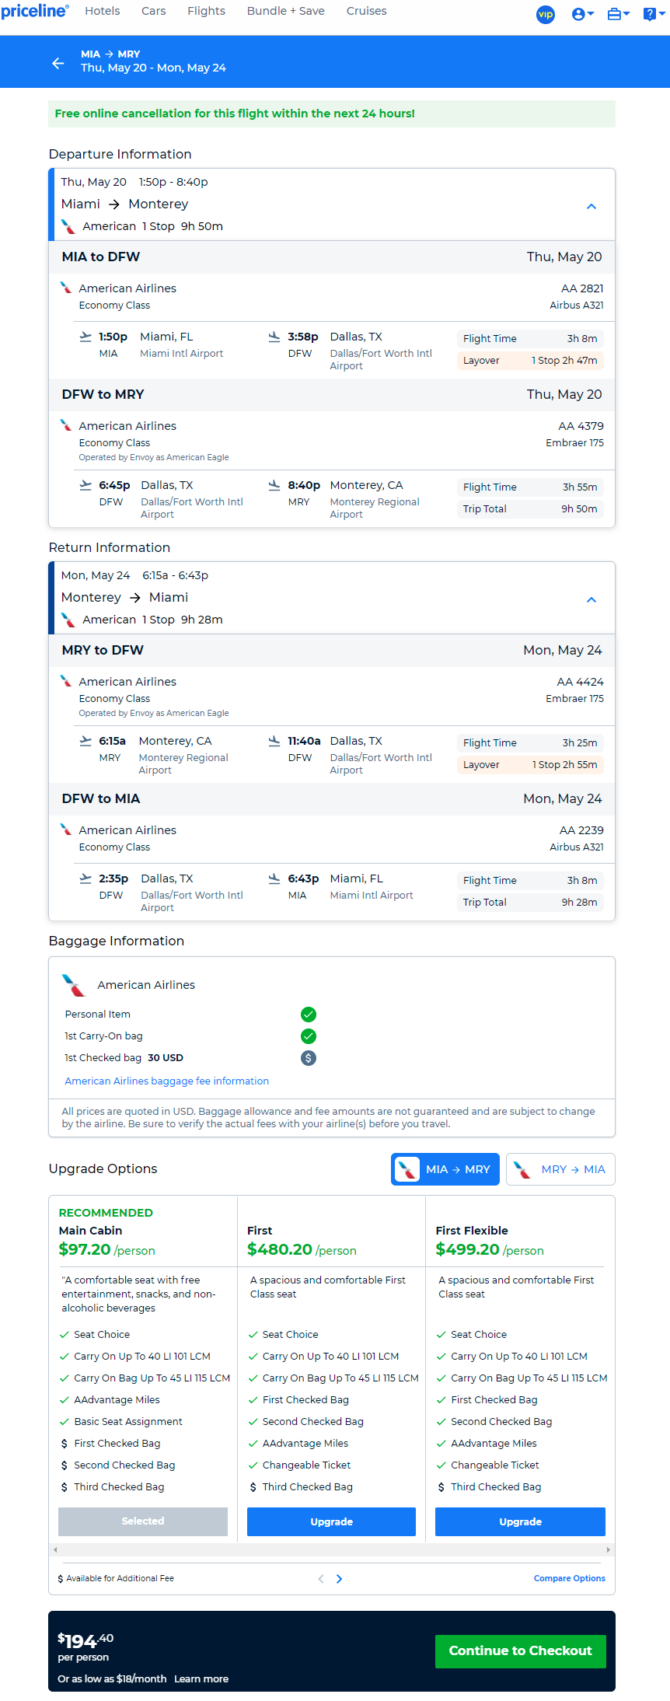Click Learn more about monthly payments

(x=201, y=1679)
